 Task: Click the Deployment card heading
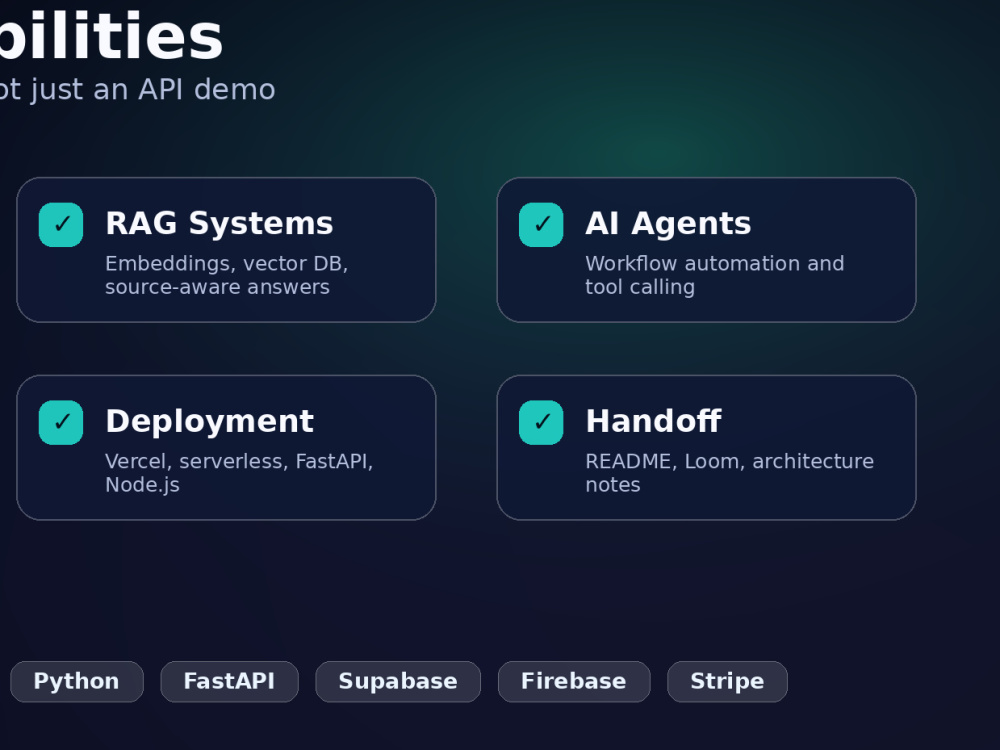[x=210, y=422]
